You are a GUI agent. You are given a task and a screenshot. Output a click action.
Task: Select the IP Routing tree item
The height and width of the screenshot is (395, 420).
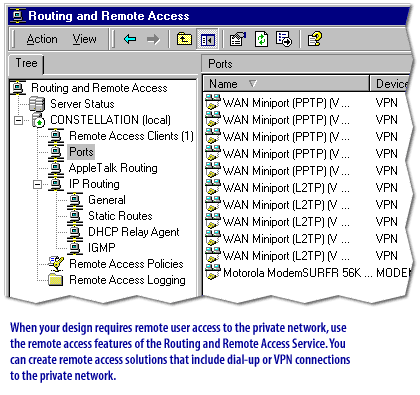pos(94,184)
